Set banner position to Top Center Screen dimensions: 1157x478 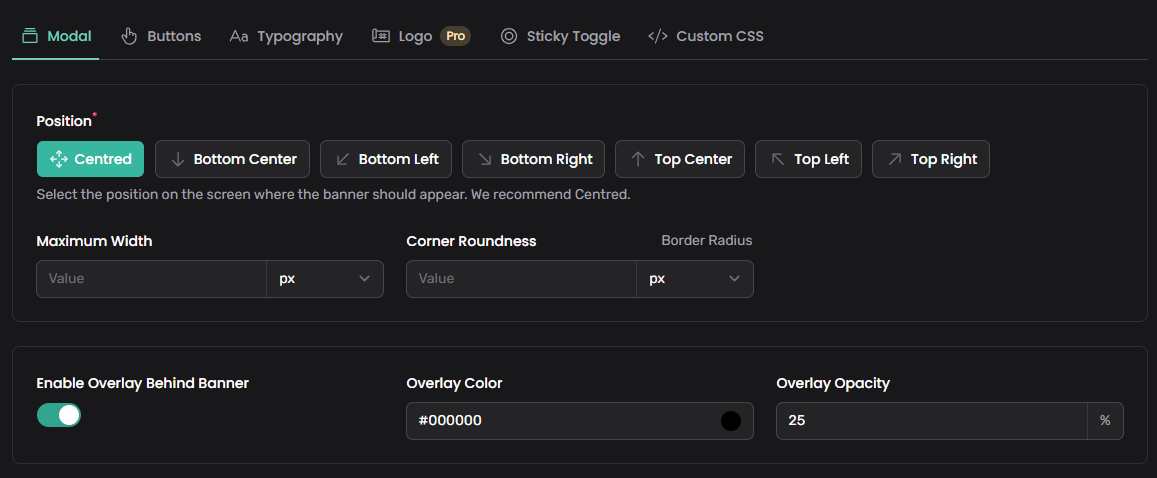click(680, 159)
